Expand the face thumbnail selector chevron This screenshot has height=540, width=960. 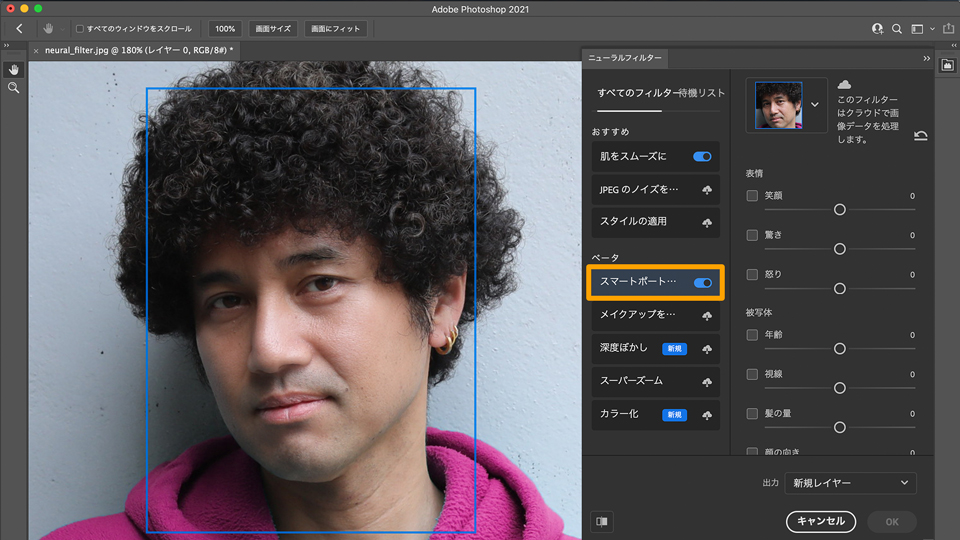tap(815, 104)
